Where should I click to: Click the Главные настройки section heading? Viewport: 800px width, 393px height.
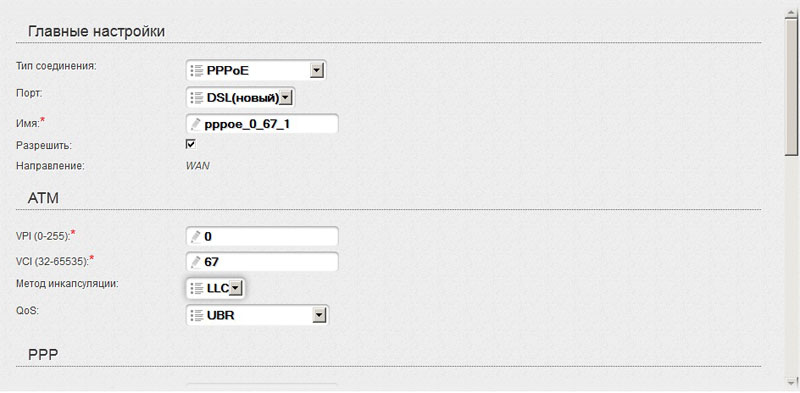coord(96,31)
